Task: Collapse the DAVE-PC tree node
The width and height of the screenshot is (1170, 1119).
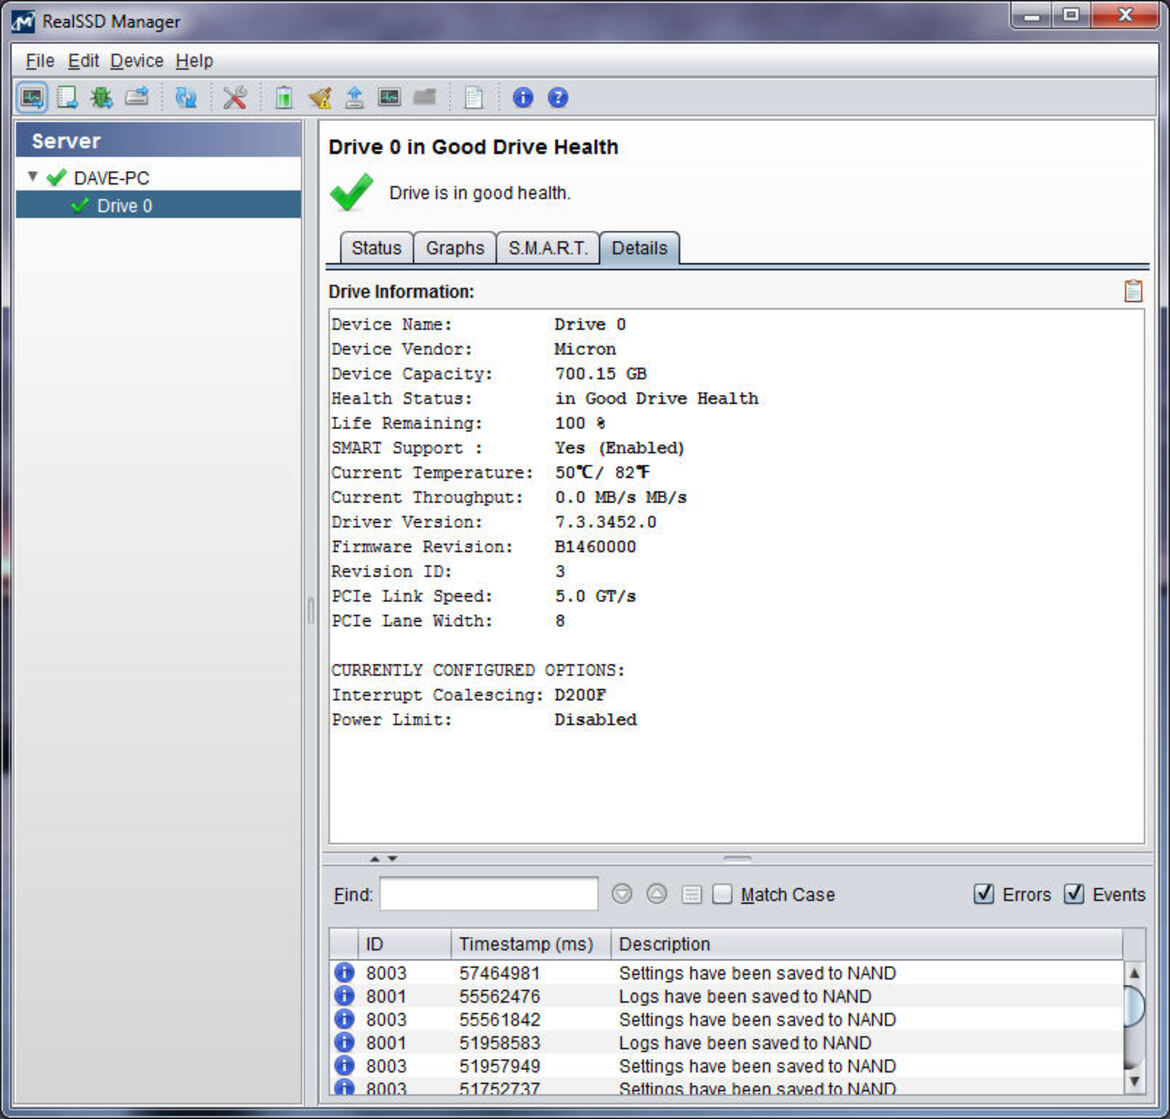Action: 32,177
